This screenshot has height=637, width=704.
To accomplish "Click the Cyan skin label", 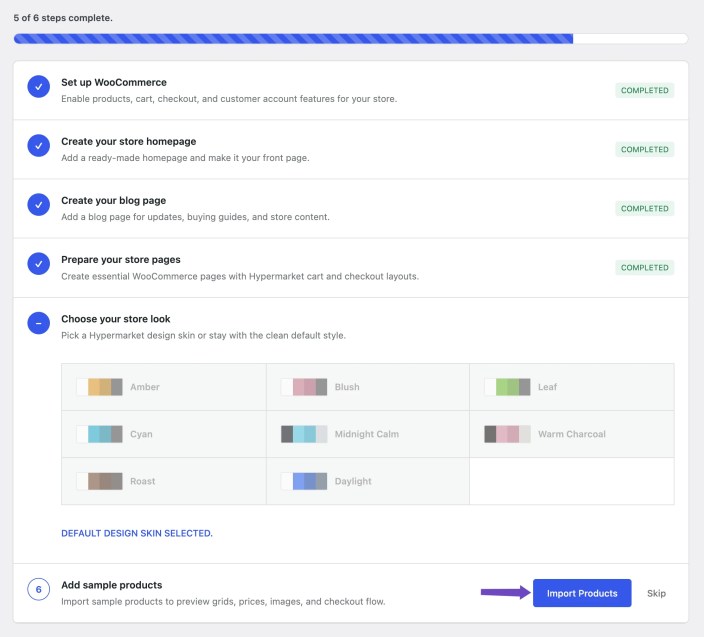I will click(x=141, y=434).
